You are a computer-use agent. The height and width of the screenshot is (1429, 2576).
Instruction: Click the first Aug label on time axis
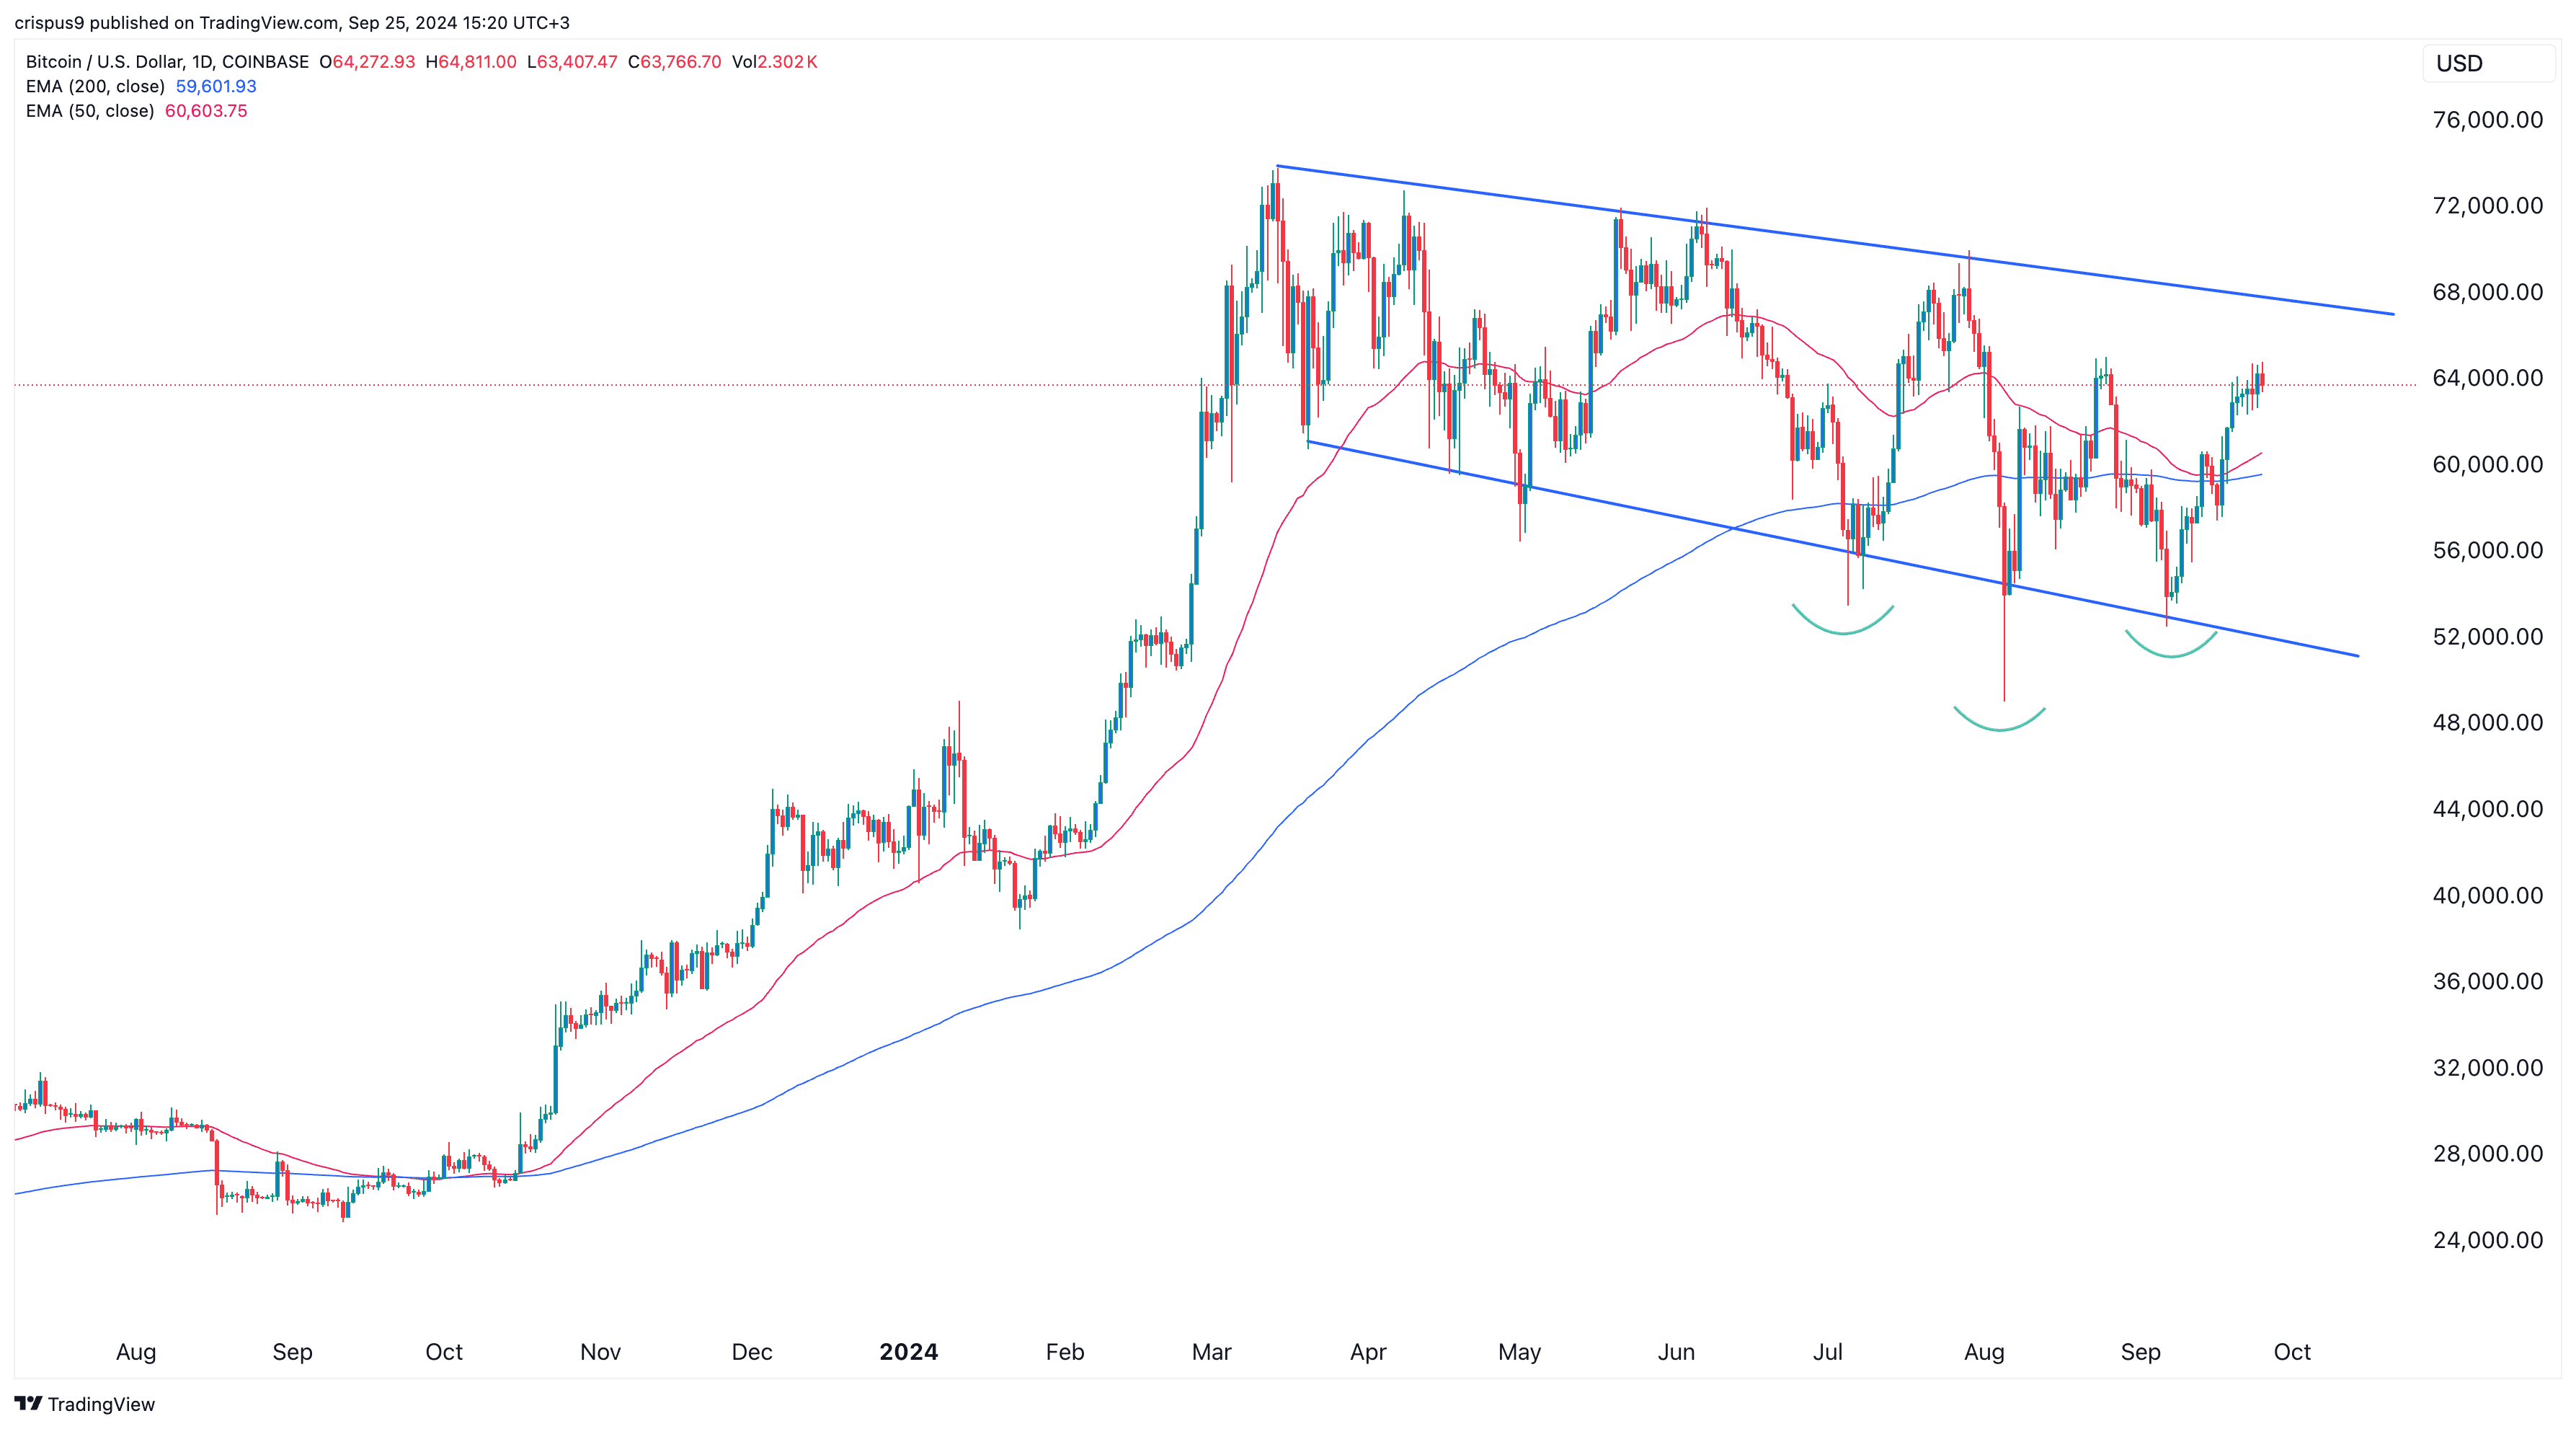pos(136,1352)
